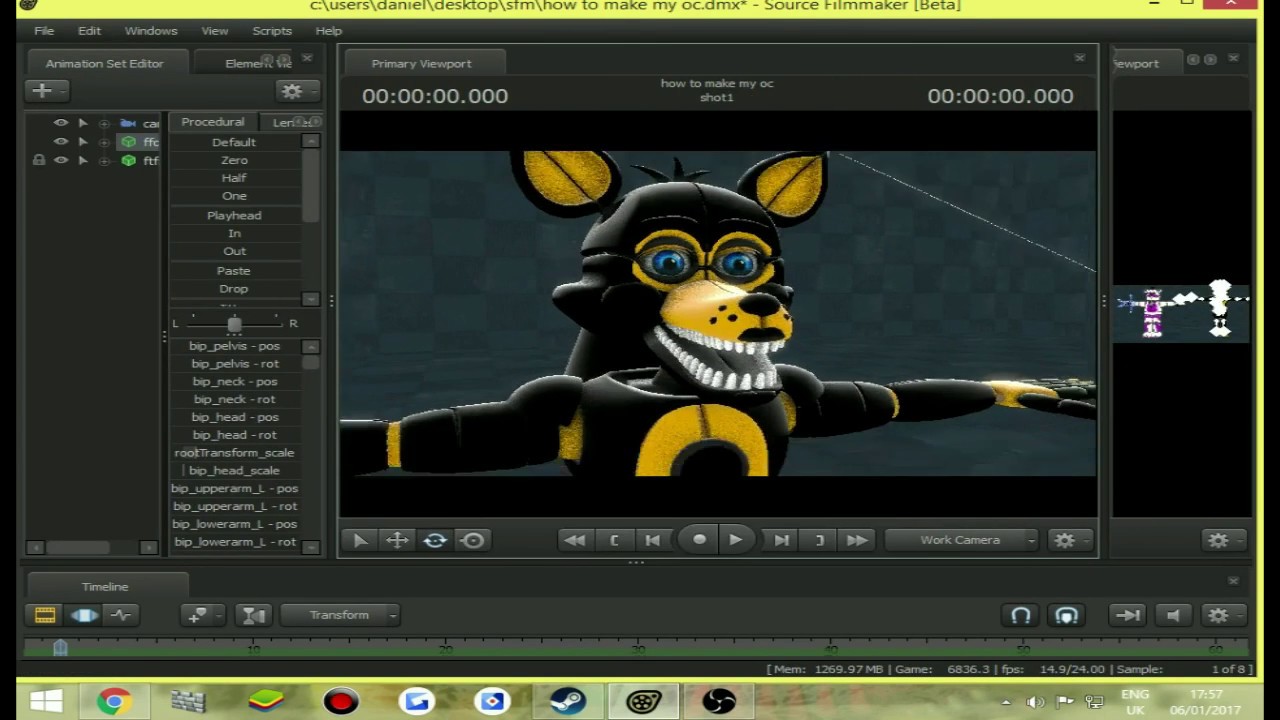The width and height of the screenshot is (1280, 720).
Task: Switch to the Motion Editor mode
Action: coord(84,615)
